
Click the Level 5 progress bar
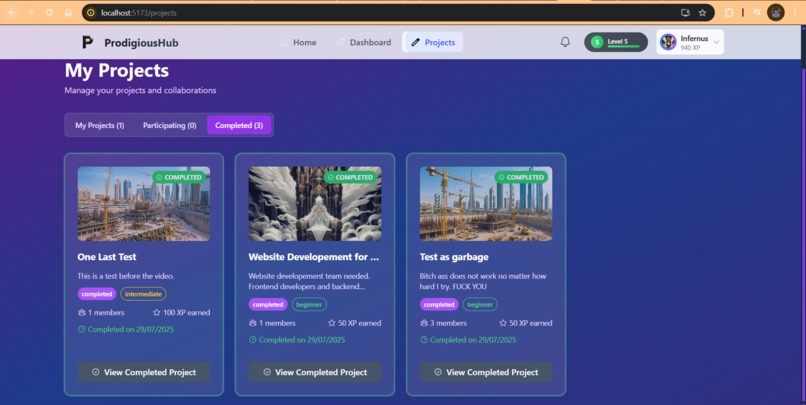tap(624, 47)
